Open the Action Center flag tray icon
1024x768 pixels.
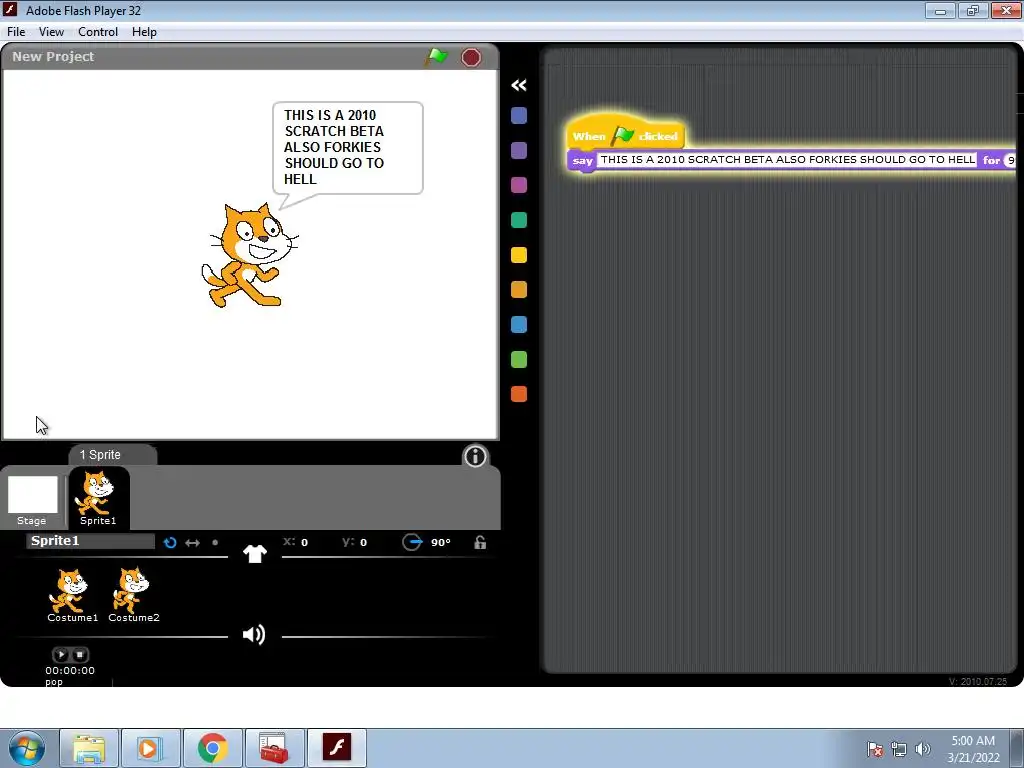click(x=874, y=749)
